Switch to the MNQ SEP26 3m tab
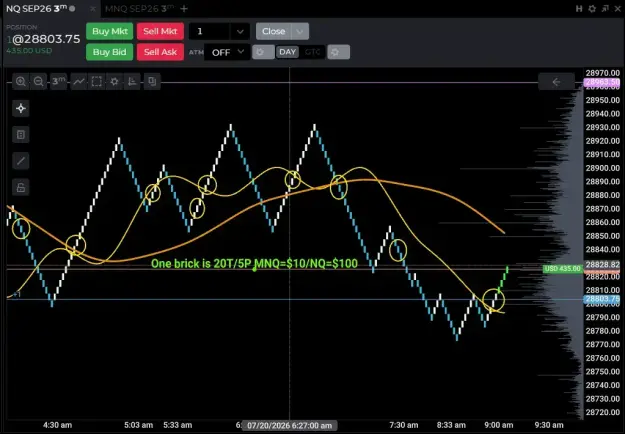The height and width of the screenshot is (434, 625). click(139, 9)
